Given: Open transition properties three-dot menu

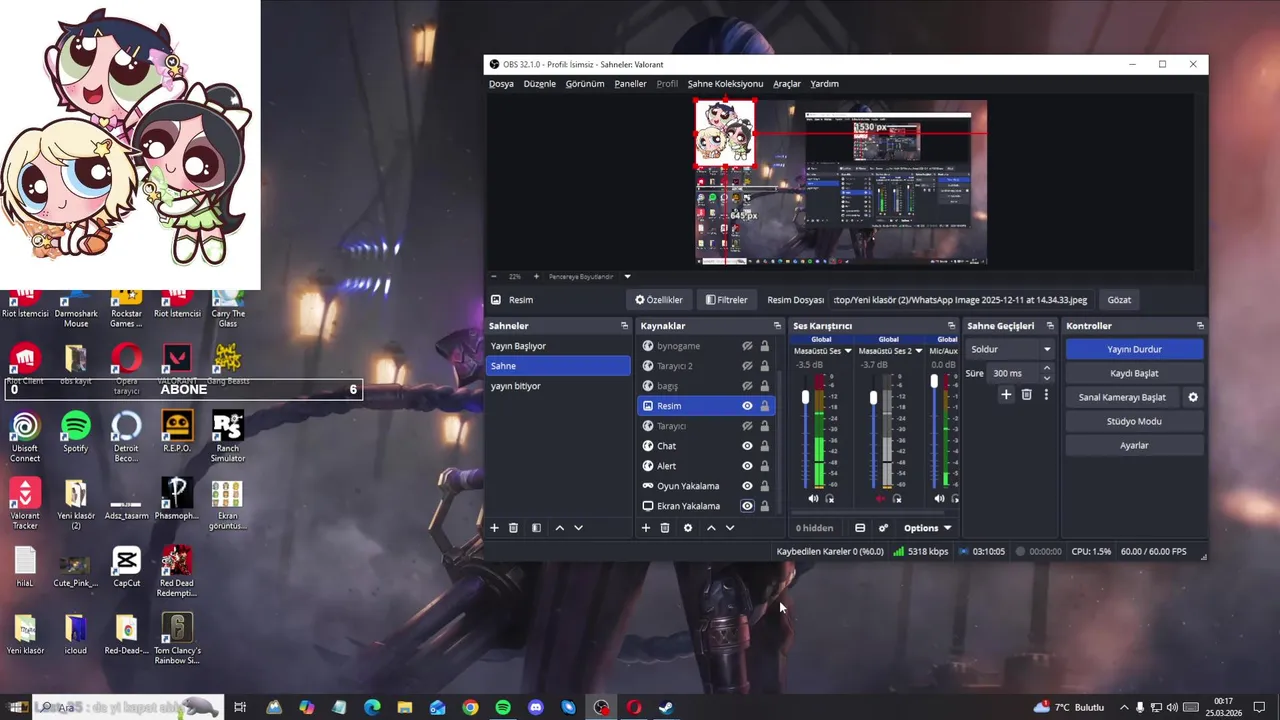Looking at the screenshot, I should pos(1046,395).
